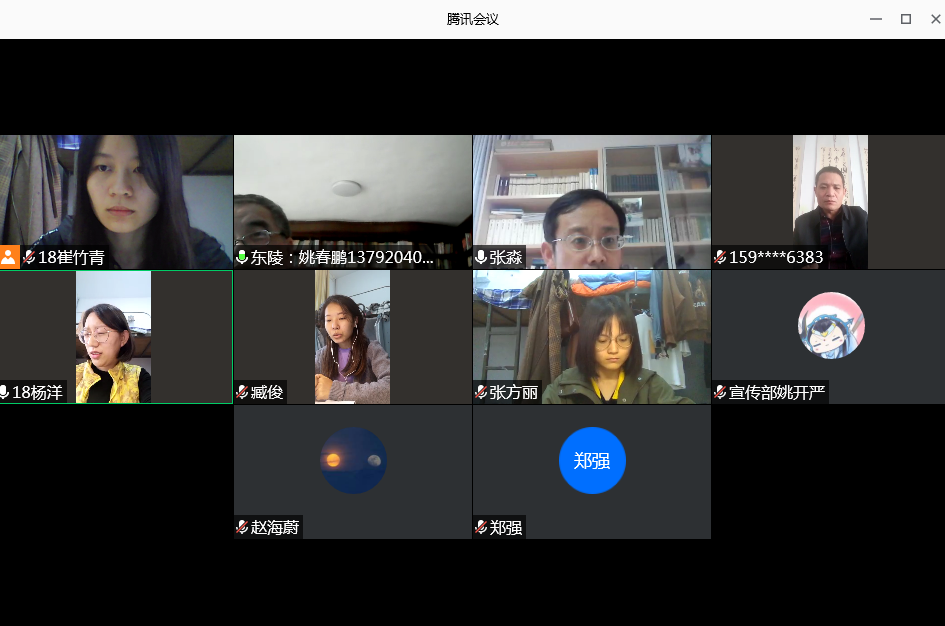Click the green microphone icon for 东陵：姚春鹏

(242, 257)
